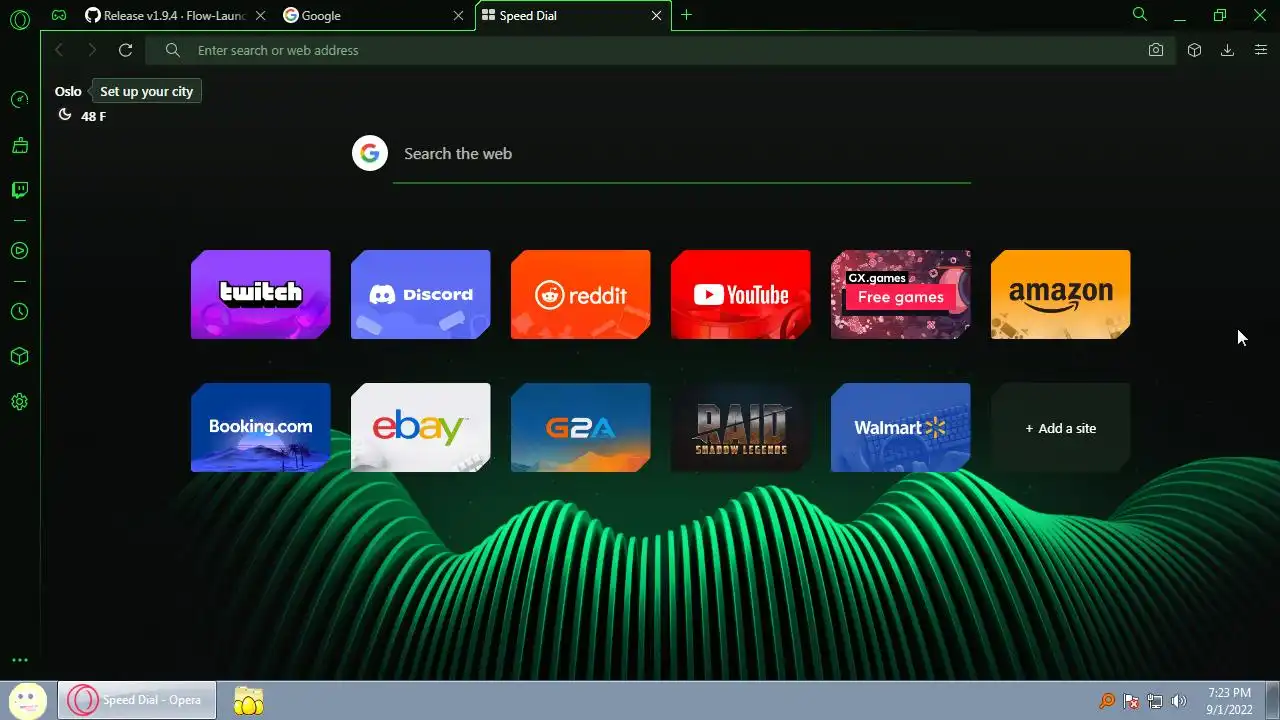This screenshot has height=720, width=1280.
Task: Click the 48 F temperature reading
Action: click(93, 116)
